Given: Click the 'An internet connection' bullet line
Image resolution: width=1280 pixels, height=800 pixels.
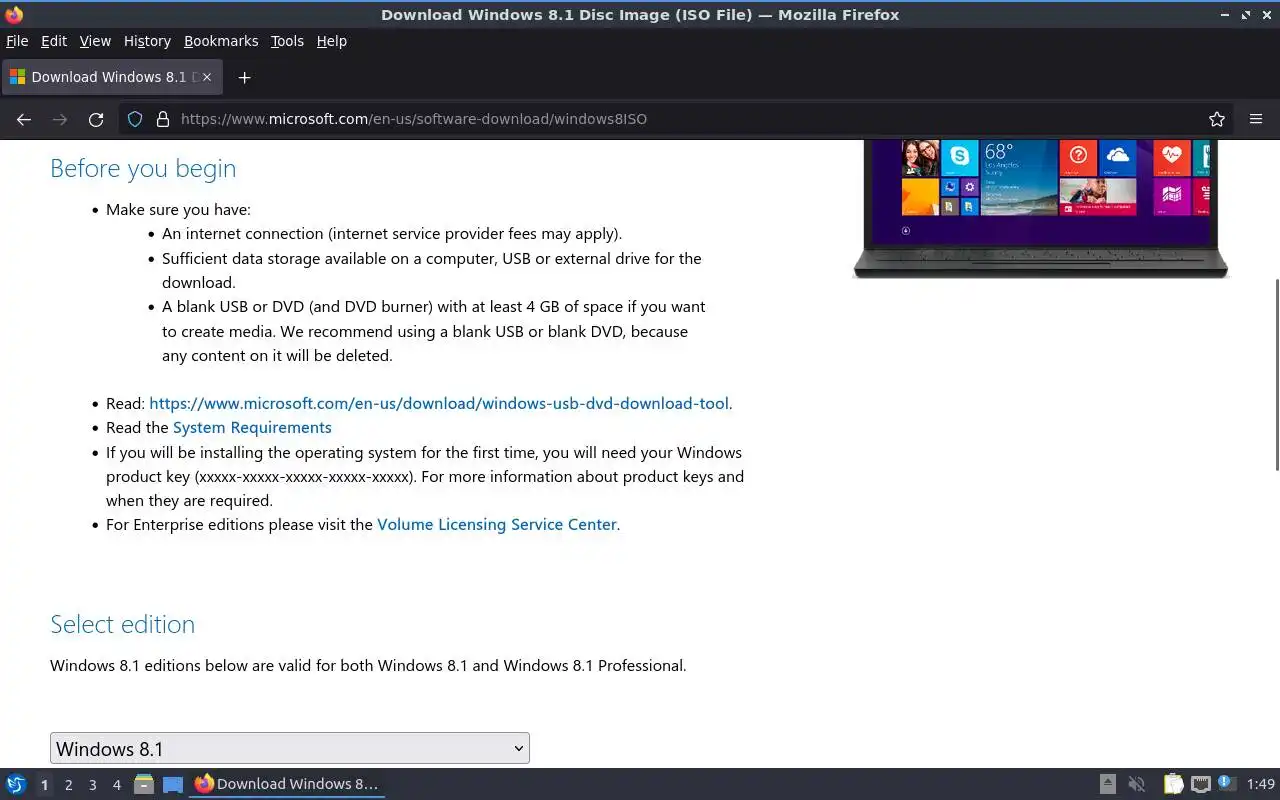Looking at the screenshot, I should tap(392, 234).
